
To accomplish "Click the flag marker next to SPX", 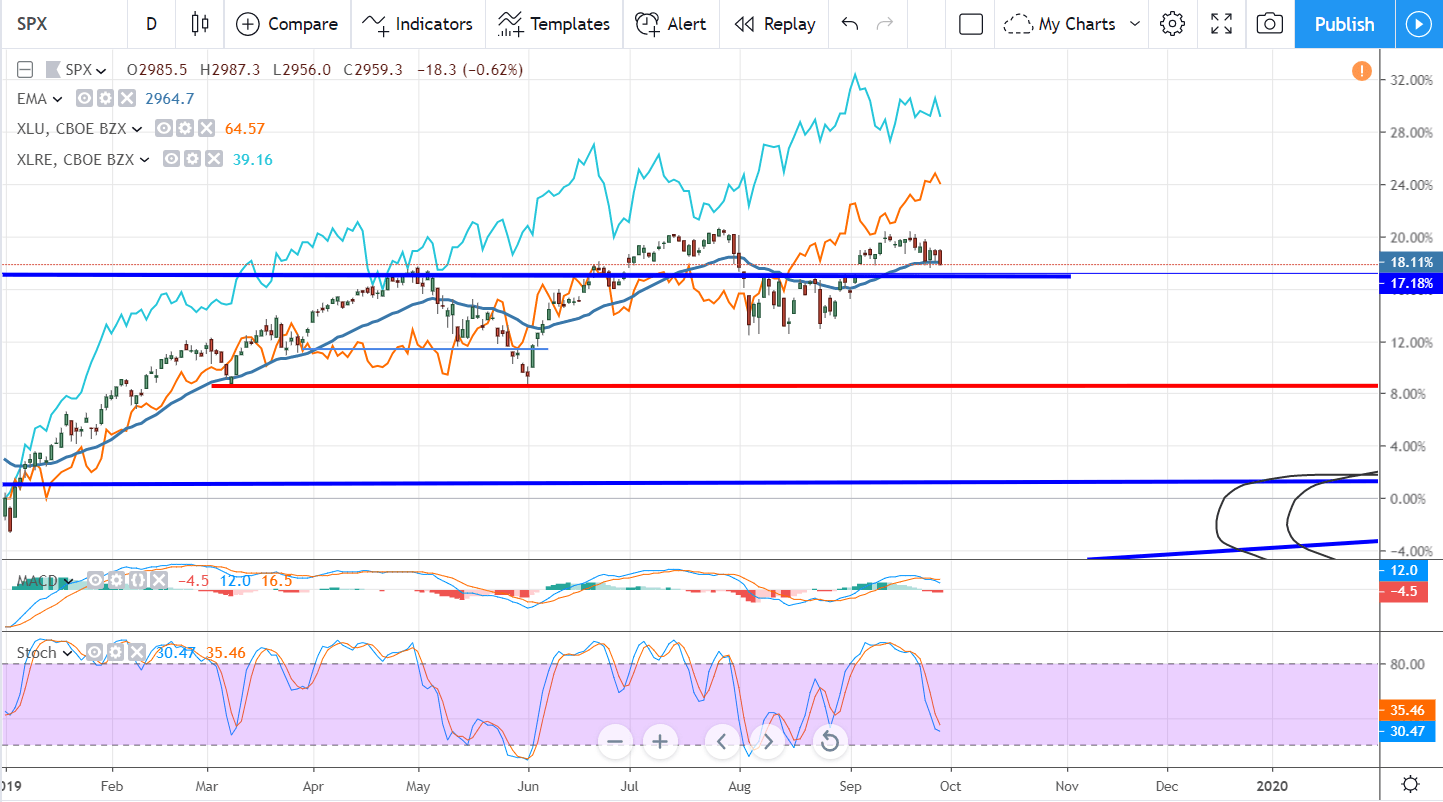I will coord(53,70).
